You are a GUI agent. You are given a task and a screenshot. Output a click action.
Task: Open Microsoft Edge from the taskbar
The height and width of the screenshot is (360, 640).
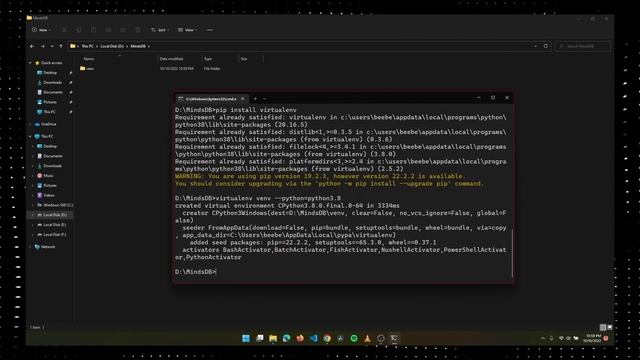[287, 338]
